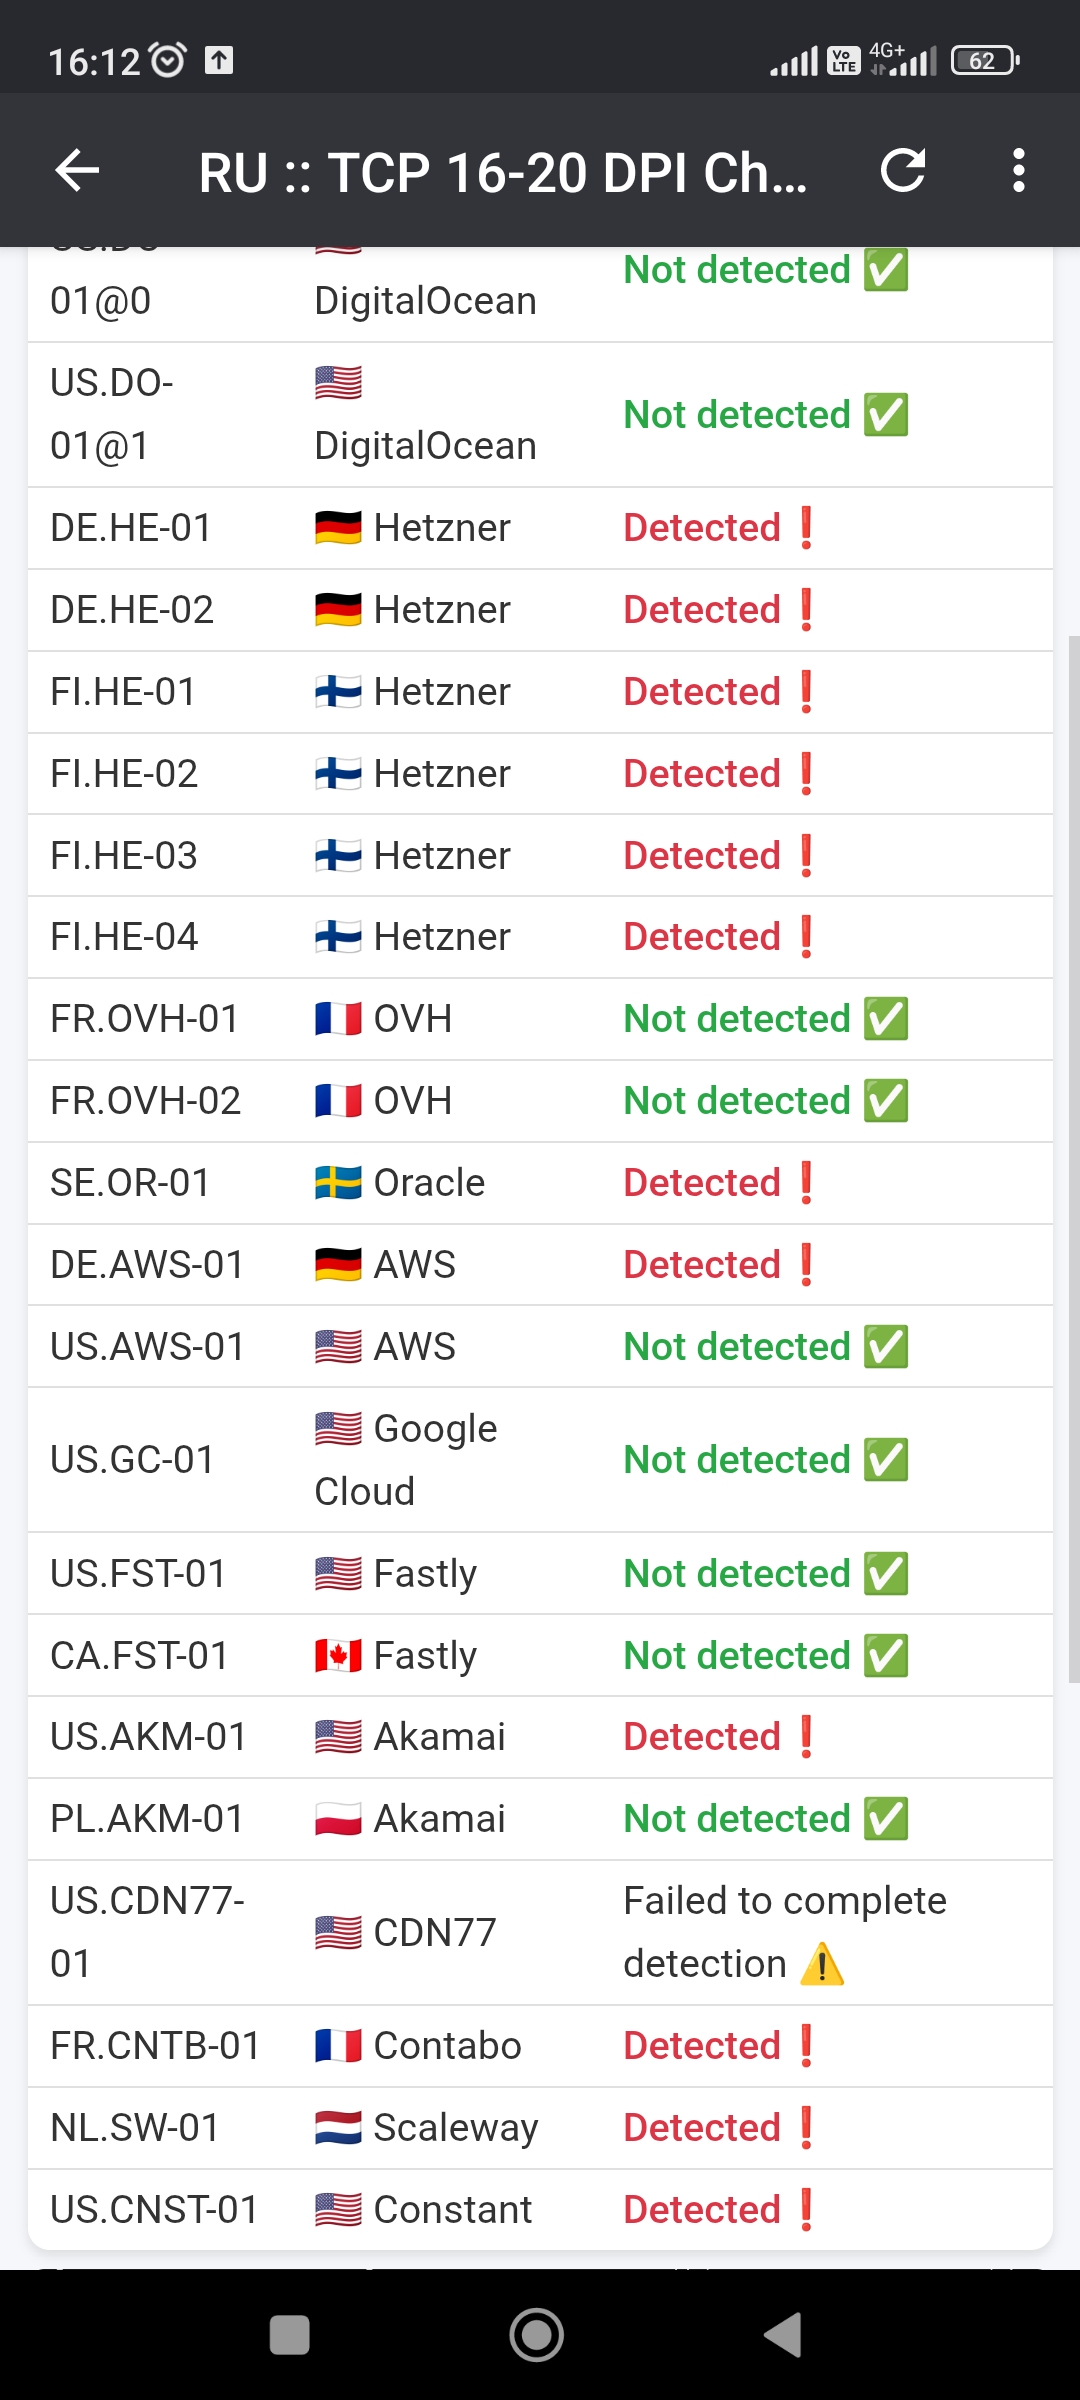Tap the Android back triangle button
This screenshot has width=1080, height=2400.
(783, 2335)
